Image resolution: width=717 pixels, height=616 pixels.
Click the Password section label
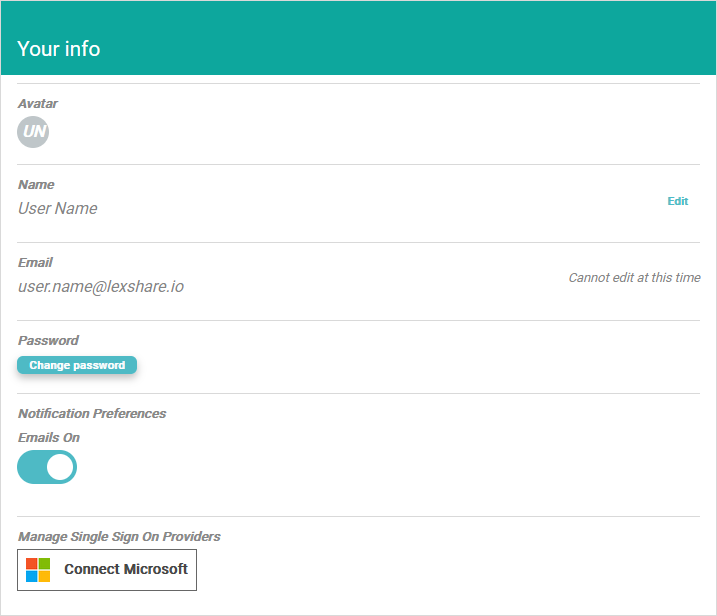coord(48,341)
